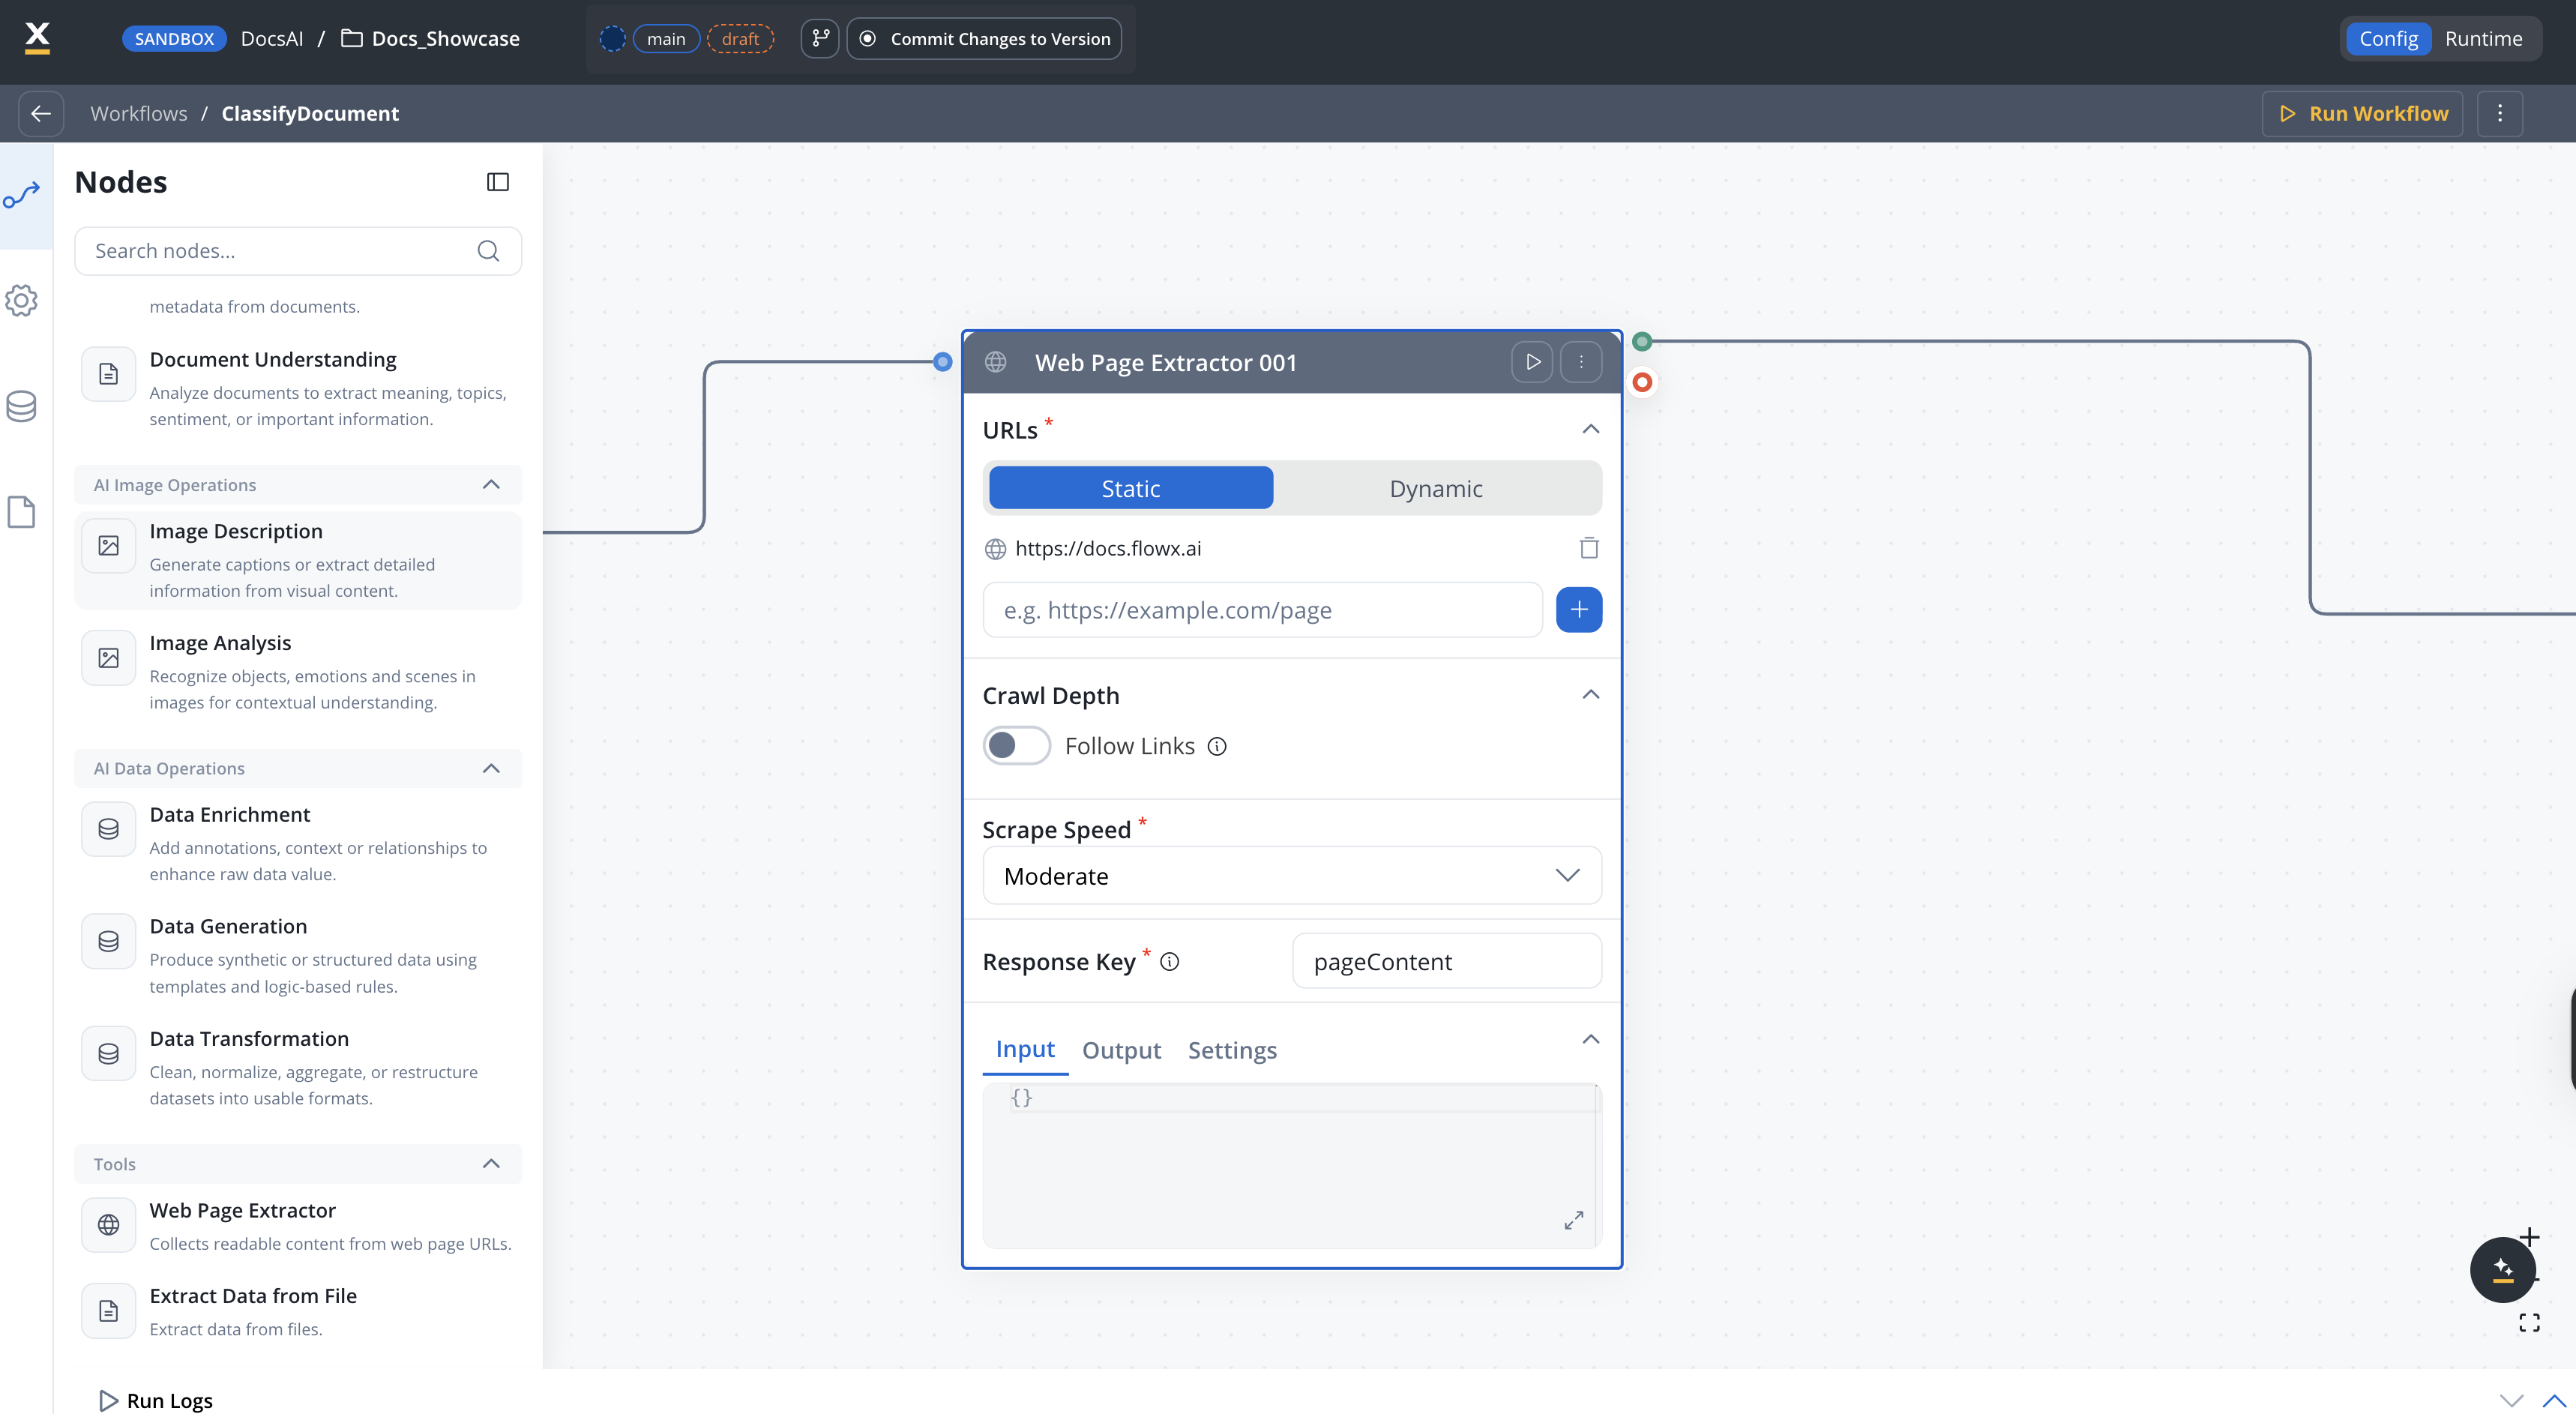
Task: Click the blue add URL plus button
Action: (1578, 610)
